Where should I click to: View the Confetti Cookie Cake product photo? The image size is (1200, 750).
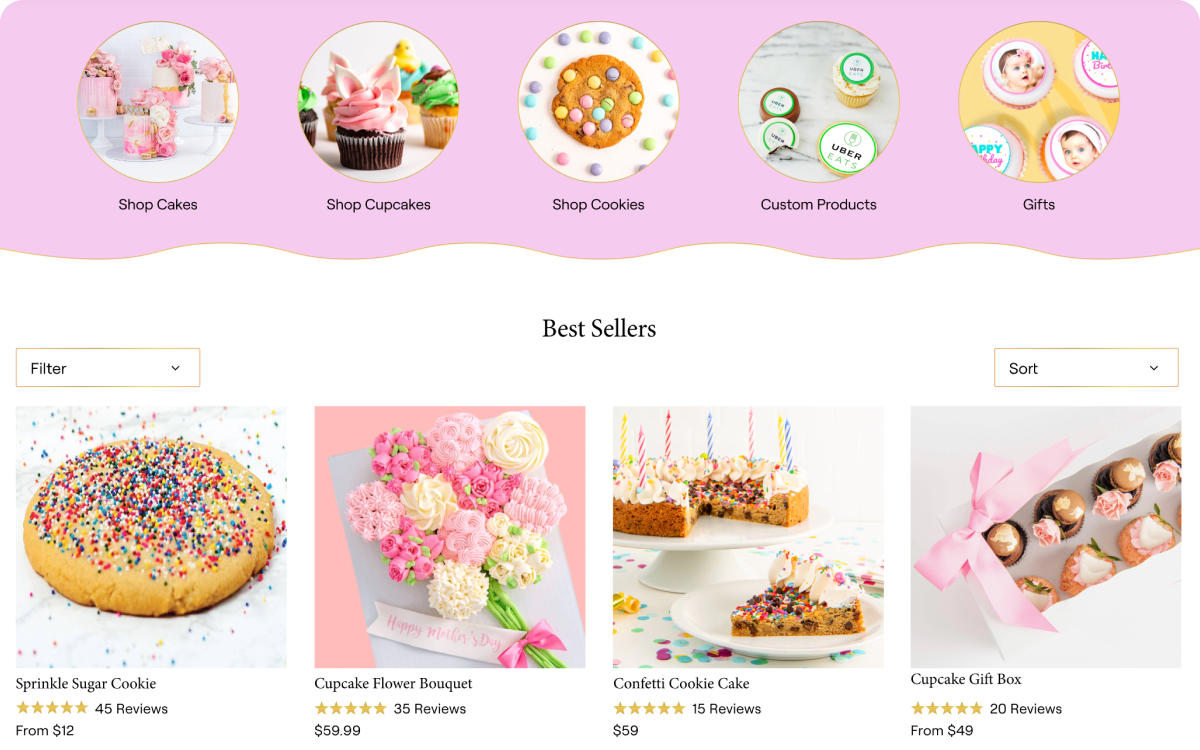[x=748, y=537]
